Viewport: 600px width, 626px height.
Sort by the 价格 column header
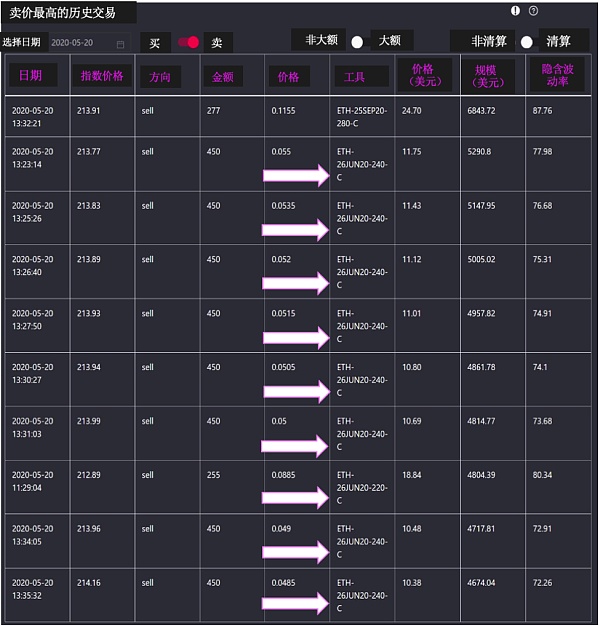coord(288,77)
